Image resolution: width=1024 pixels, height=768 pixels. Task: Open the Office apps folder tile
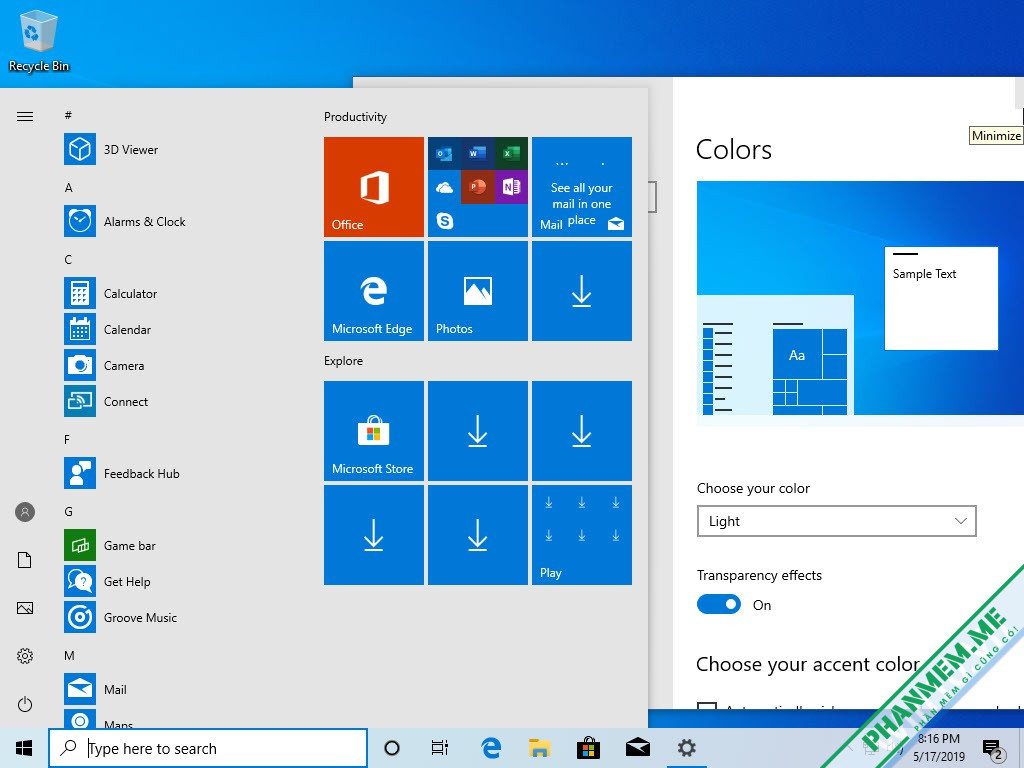coord(477,187)
